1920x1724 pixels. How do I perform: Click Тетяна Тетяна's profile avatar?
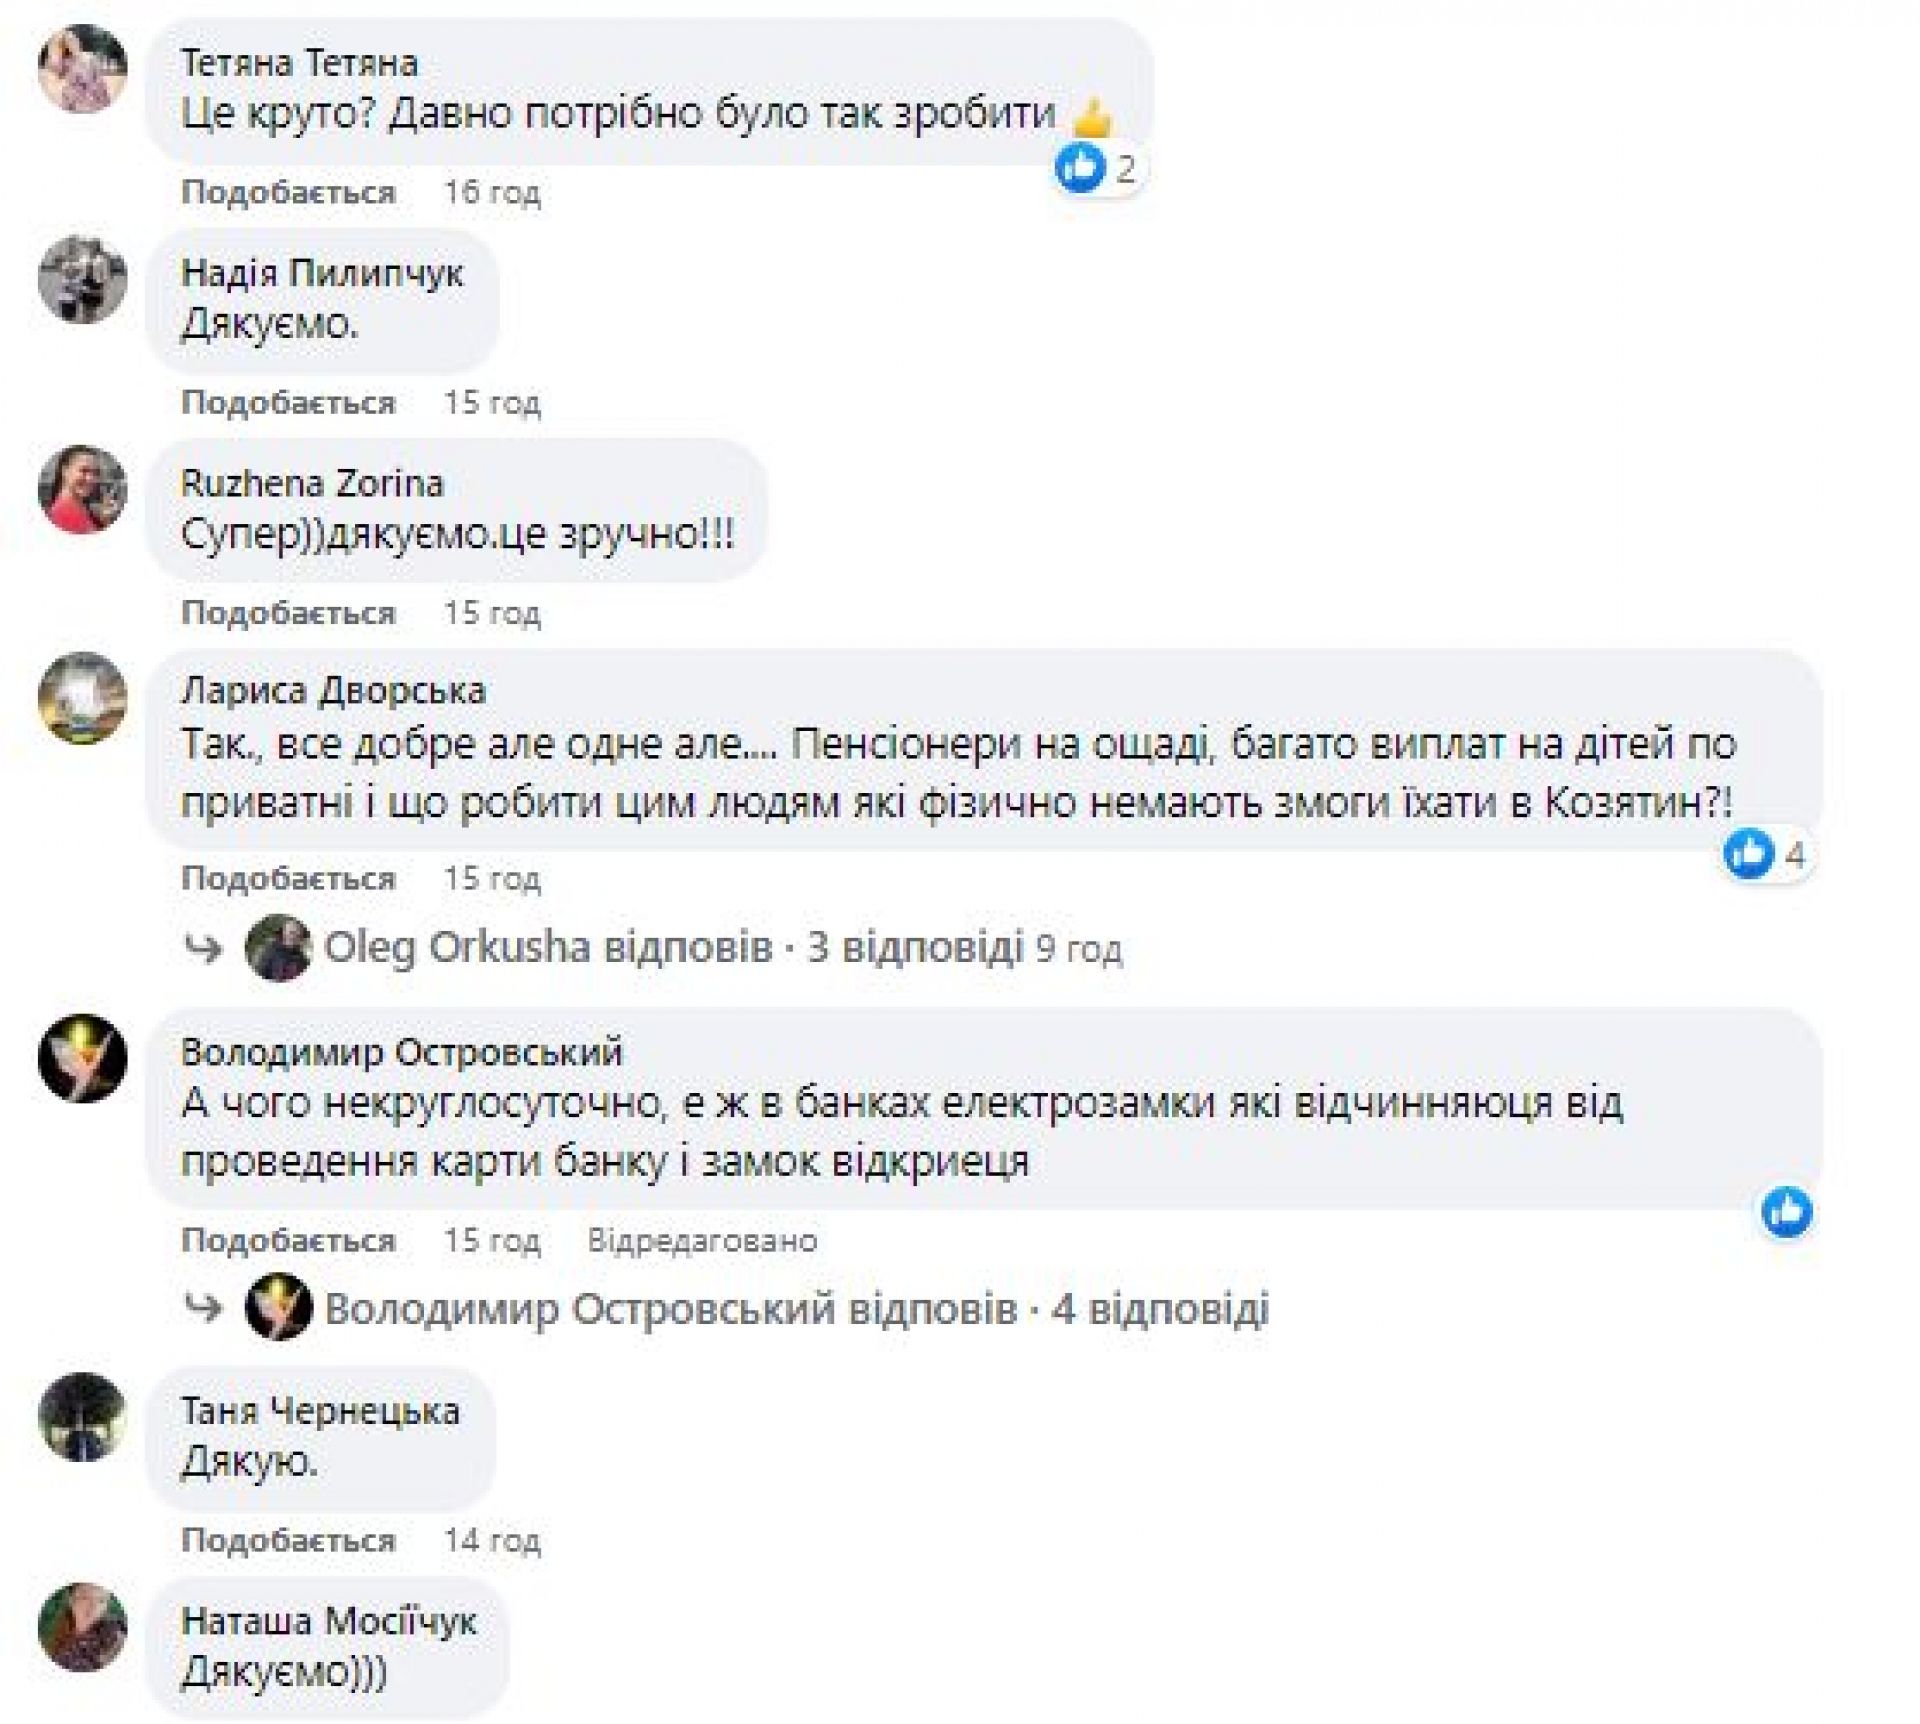(x=82, y=68)
